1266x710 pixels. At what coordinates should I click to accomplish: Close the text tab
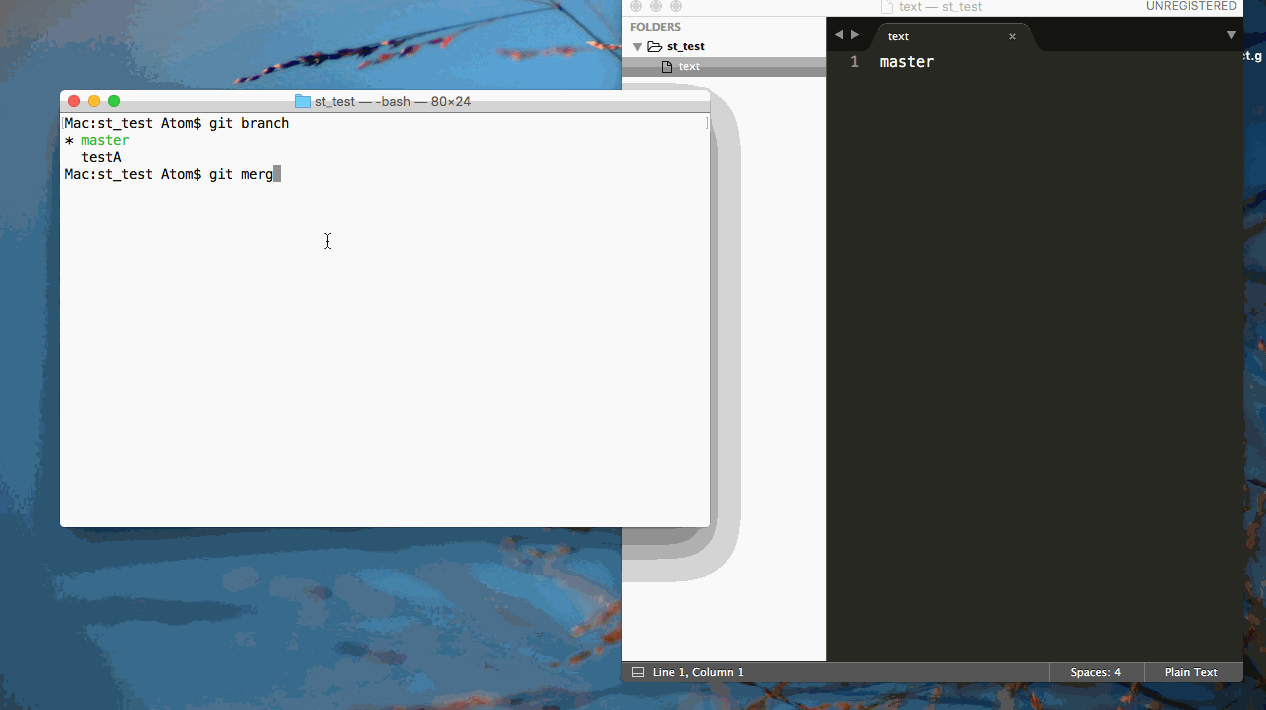point(1012,36)
